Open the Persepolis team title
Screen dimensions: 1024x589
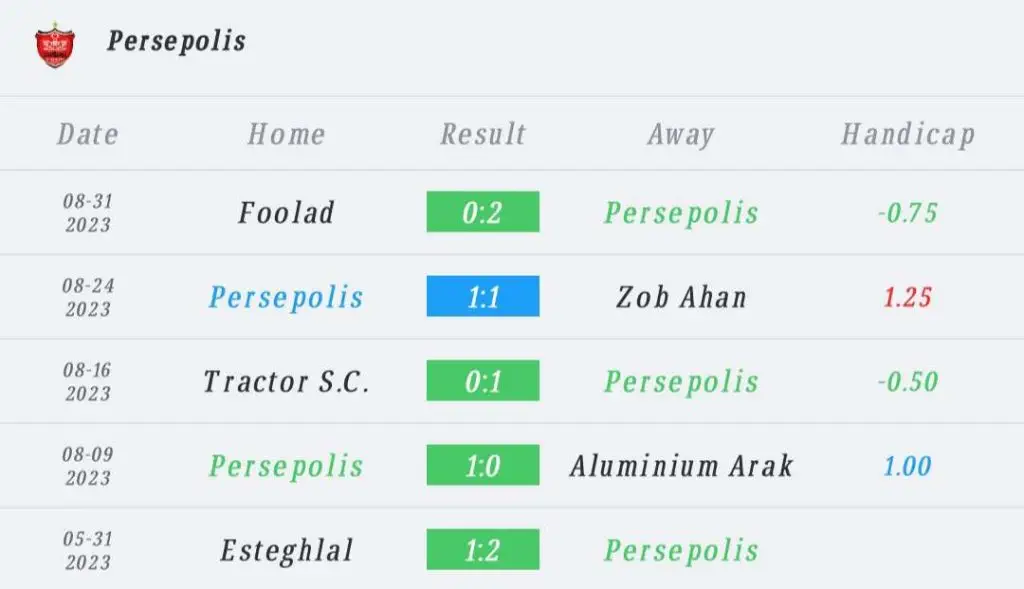(176, 41)
